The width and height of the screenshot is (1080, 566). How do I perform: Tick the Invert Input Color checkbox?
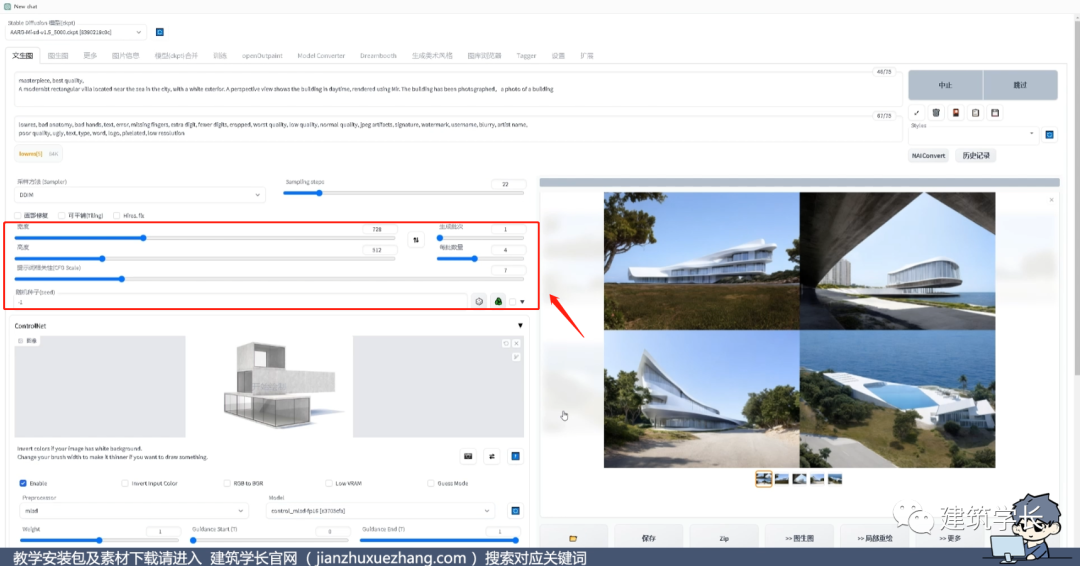click(125, 483)
